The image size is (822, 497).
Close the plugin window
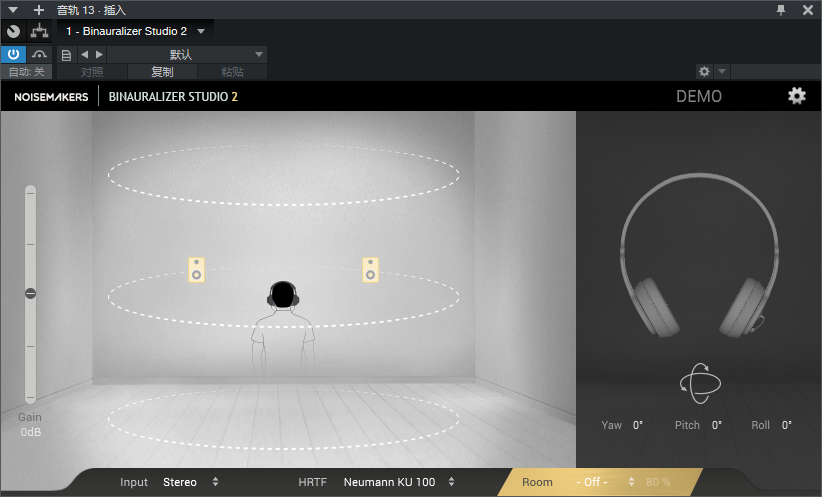(x=808, y=9)
